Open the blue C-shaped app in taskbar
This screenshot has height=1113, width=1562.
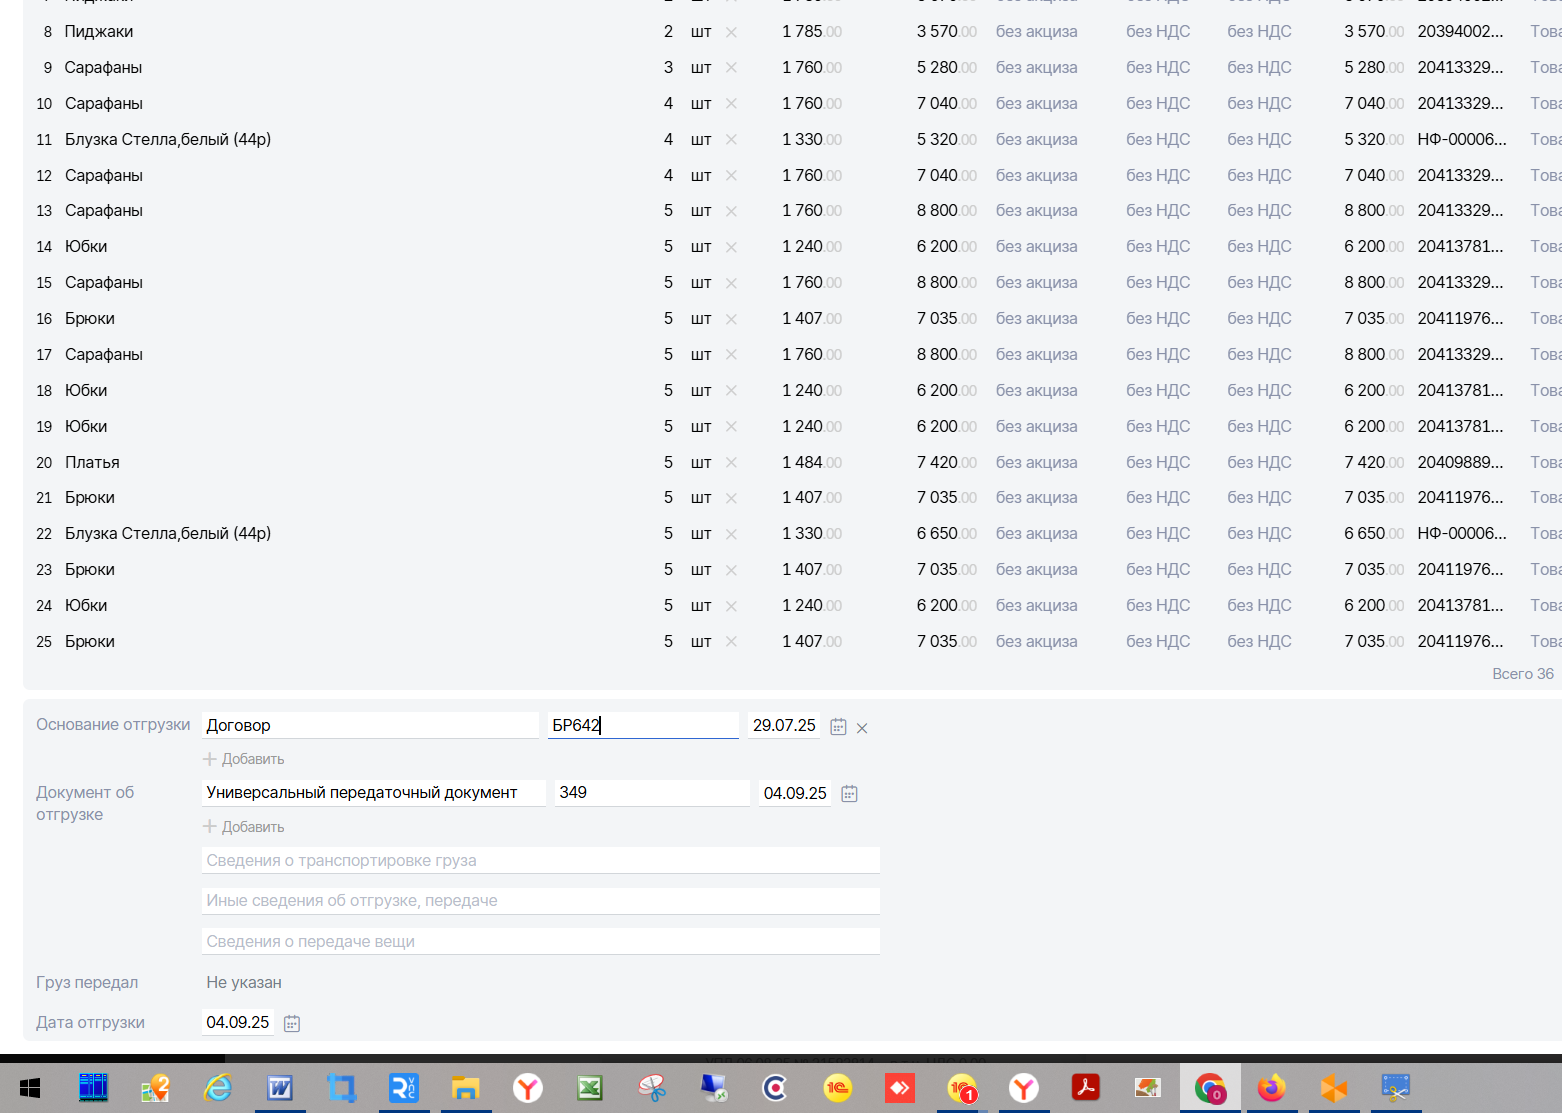tap(776, 1088)
